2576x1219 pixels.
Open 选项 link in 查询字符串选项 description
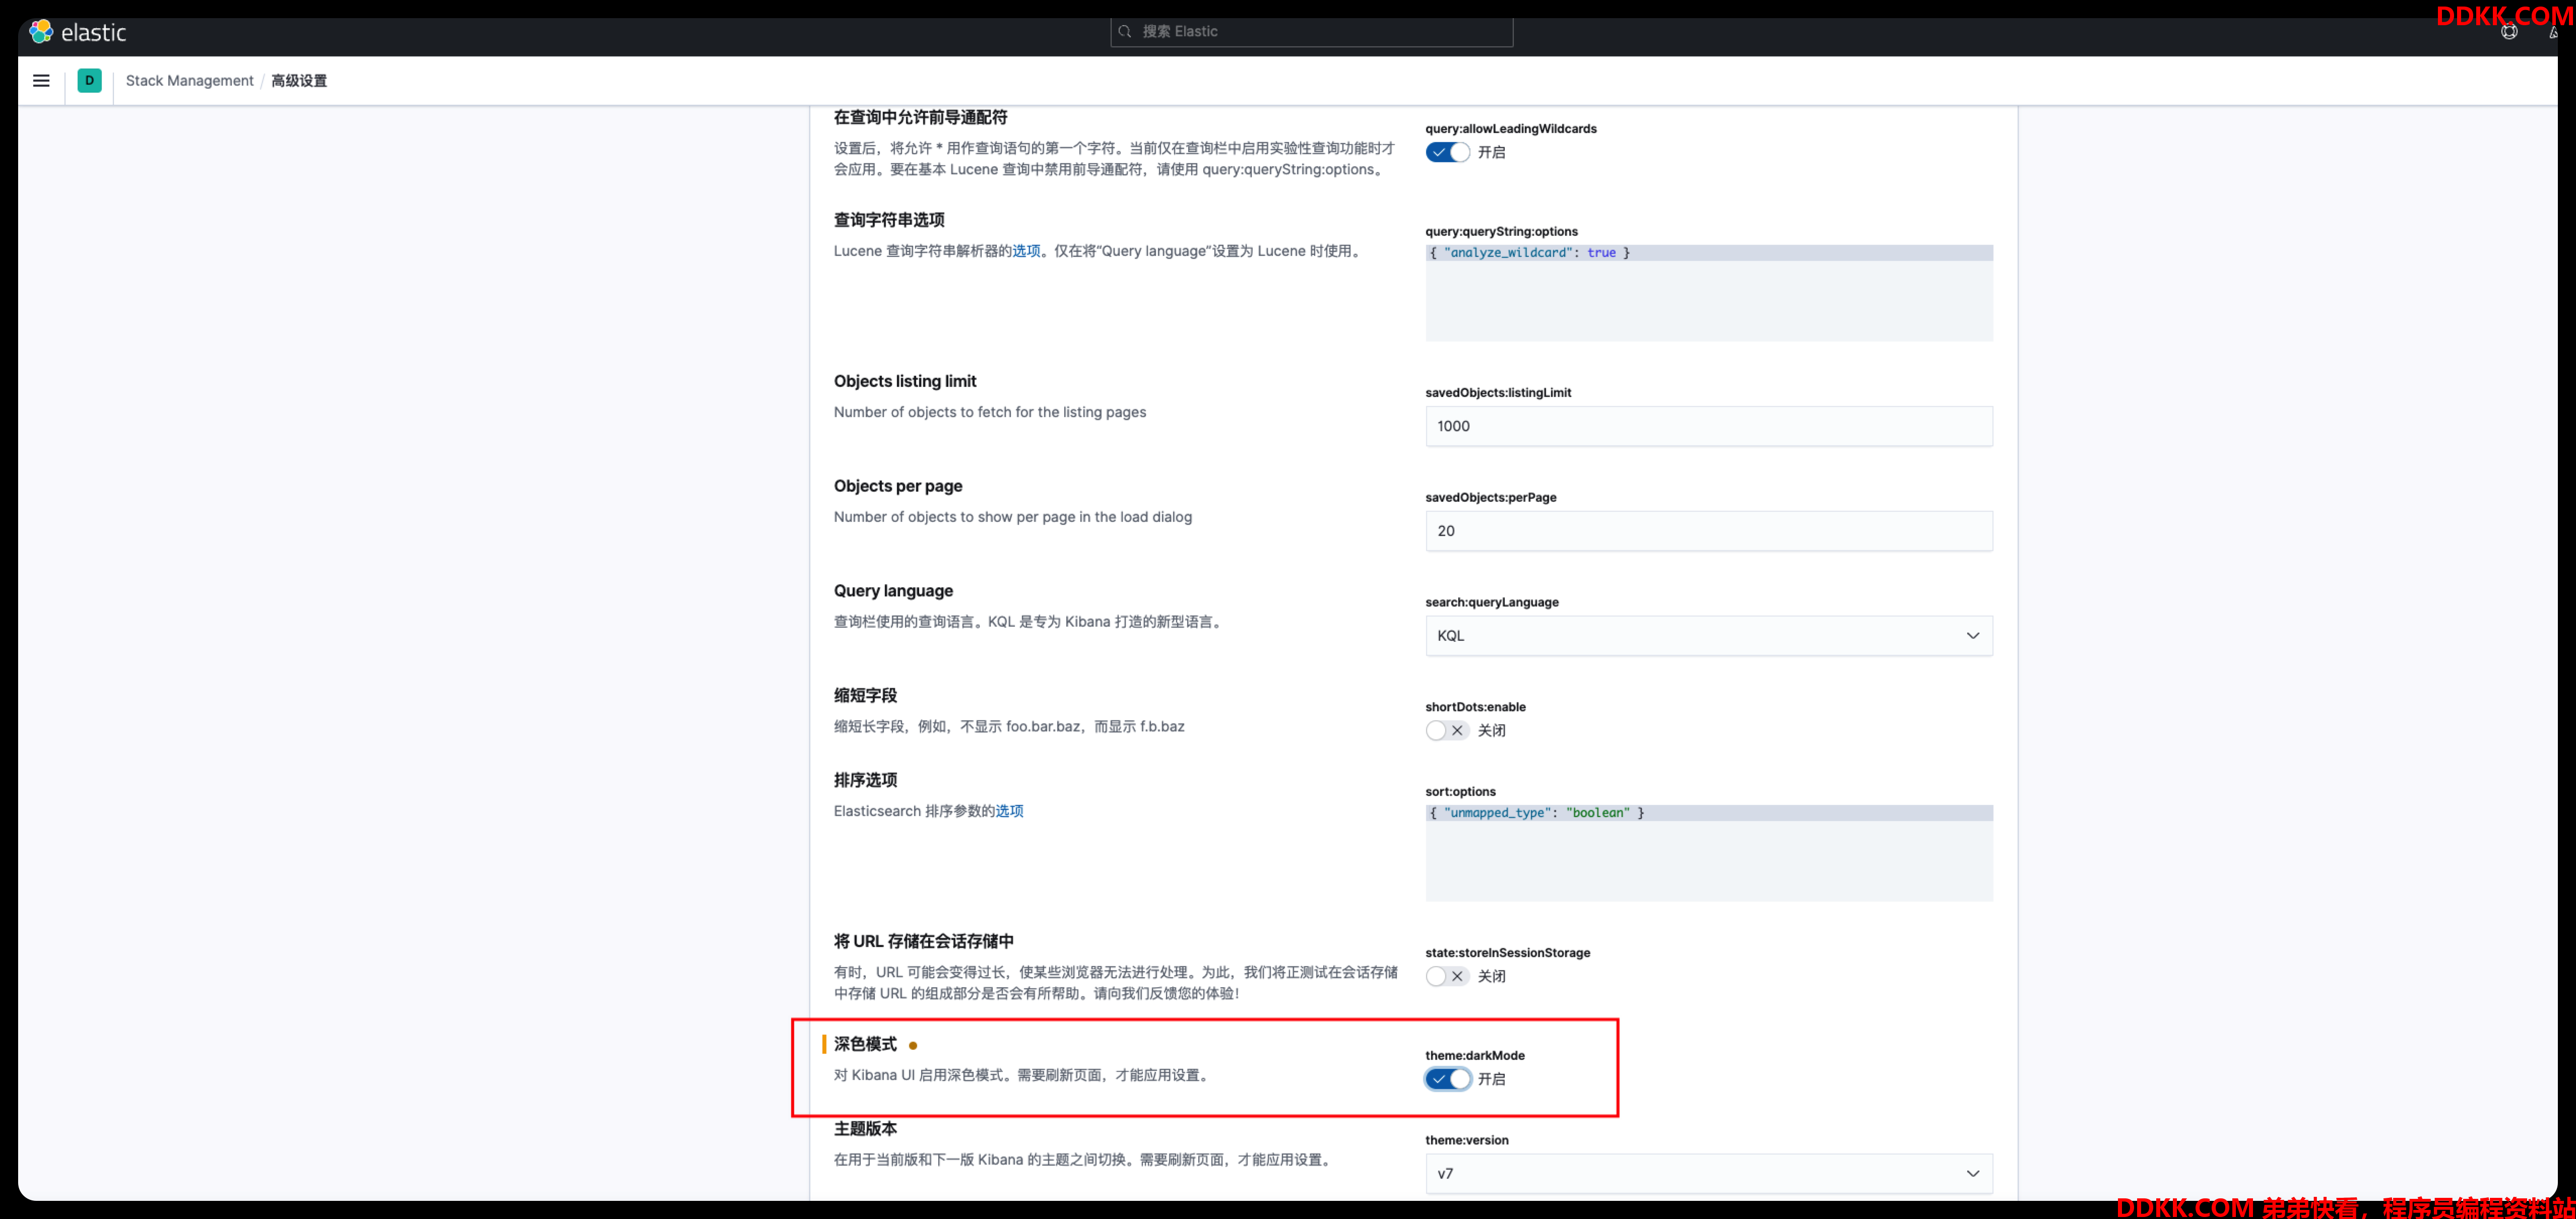(1026, 251)
